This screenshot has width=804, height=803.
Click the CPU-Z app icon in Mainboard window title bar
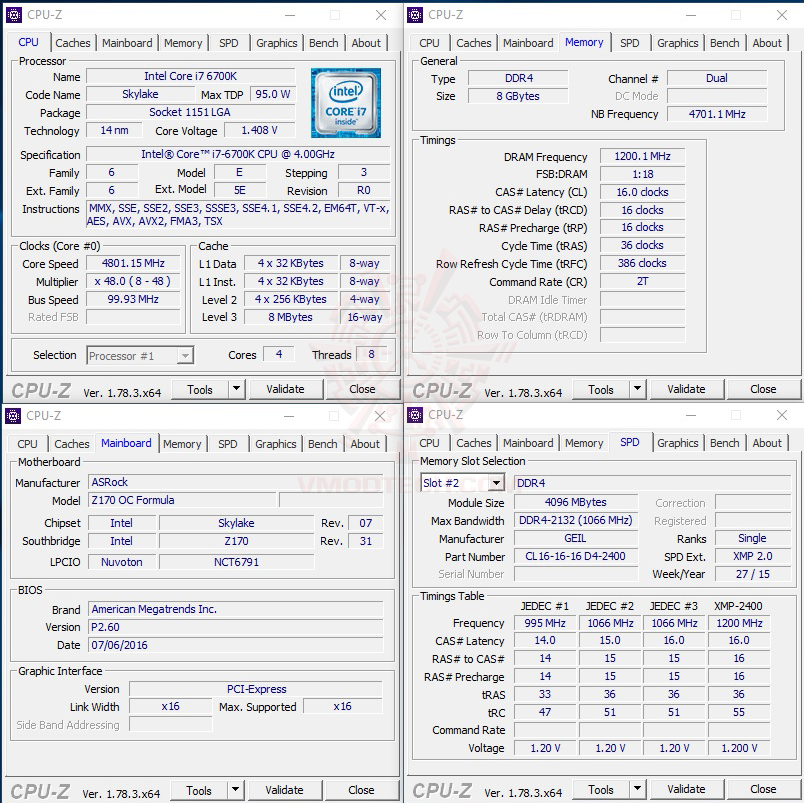point(13,416)
